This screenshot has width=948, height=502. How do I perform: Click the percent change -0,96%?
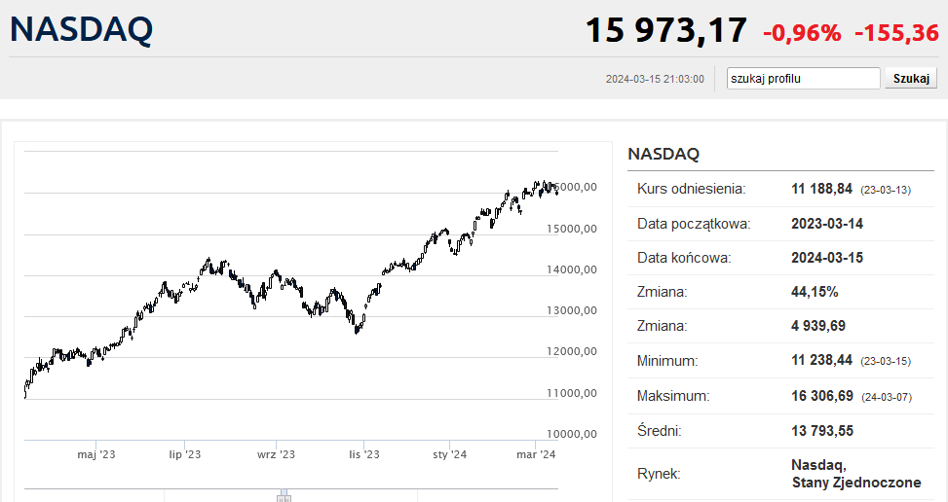(x=802, y=33)
